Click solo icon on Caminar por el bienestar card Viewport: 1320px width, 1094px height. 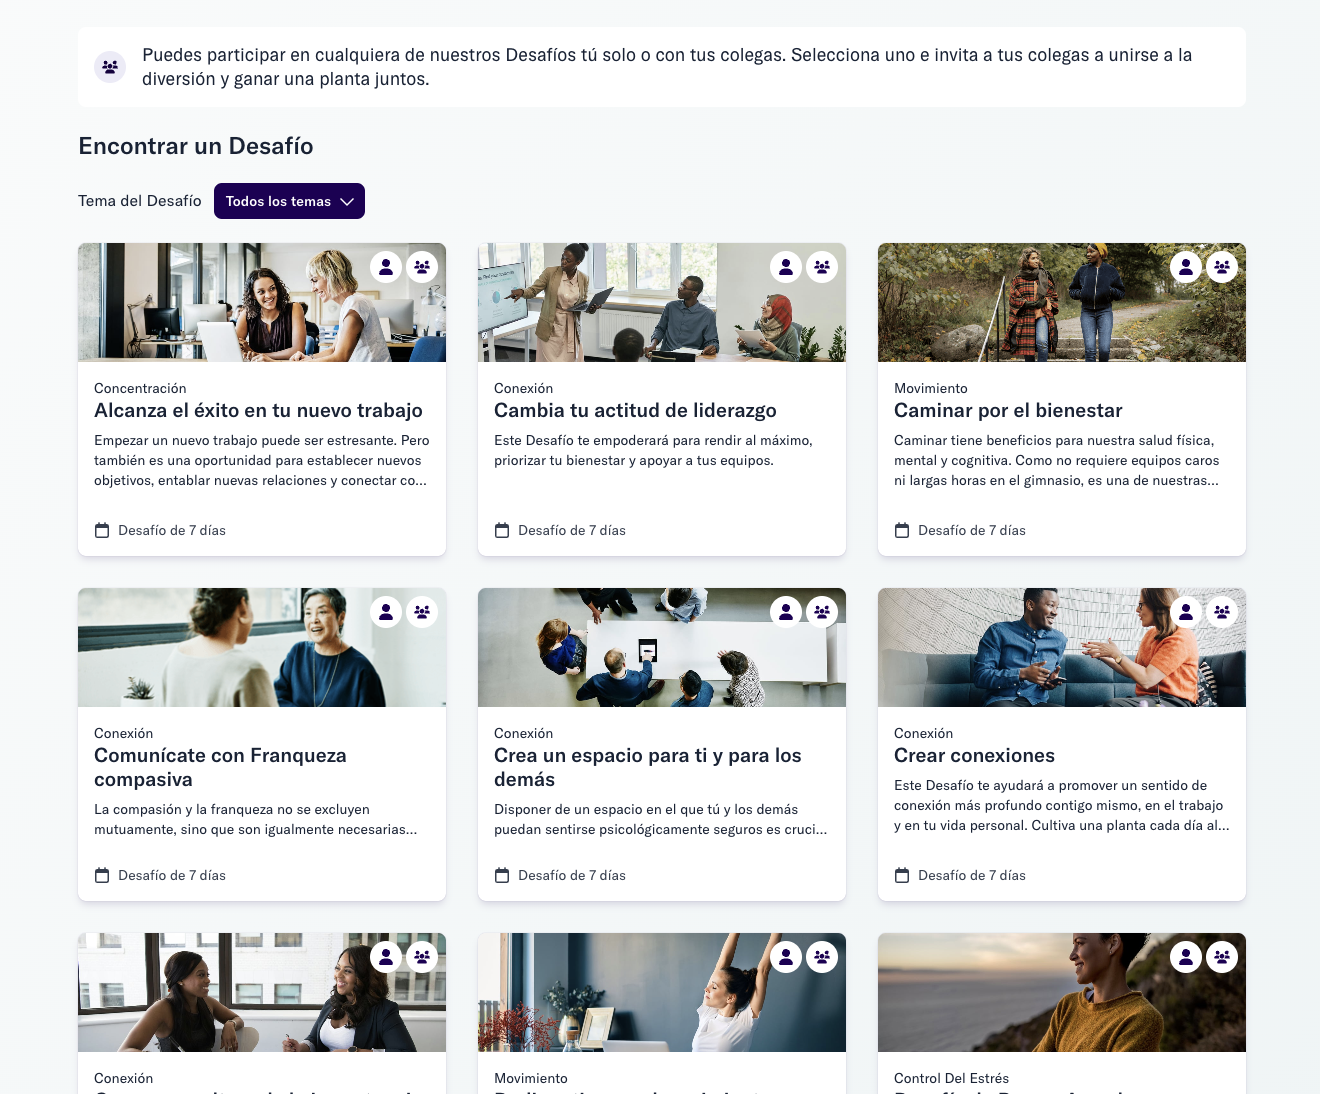click(1186, 267)
